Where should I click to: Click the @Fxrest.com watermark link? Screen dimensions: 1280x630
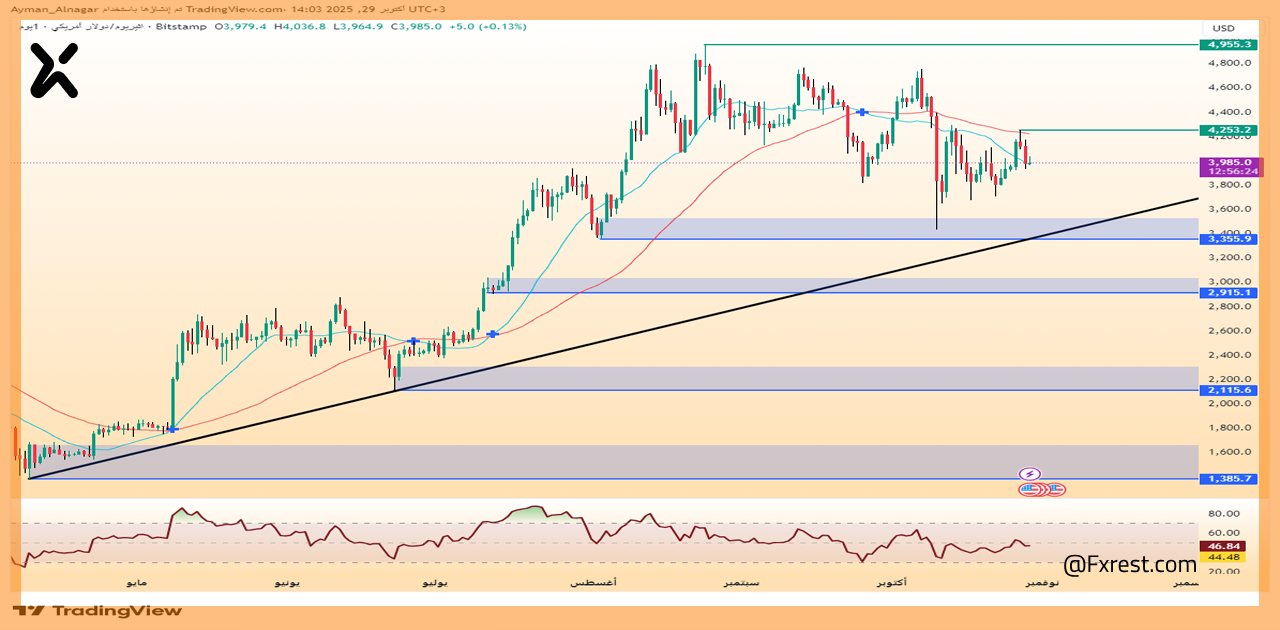click(1129, 565)
